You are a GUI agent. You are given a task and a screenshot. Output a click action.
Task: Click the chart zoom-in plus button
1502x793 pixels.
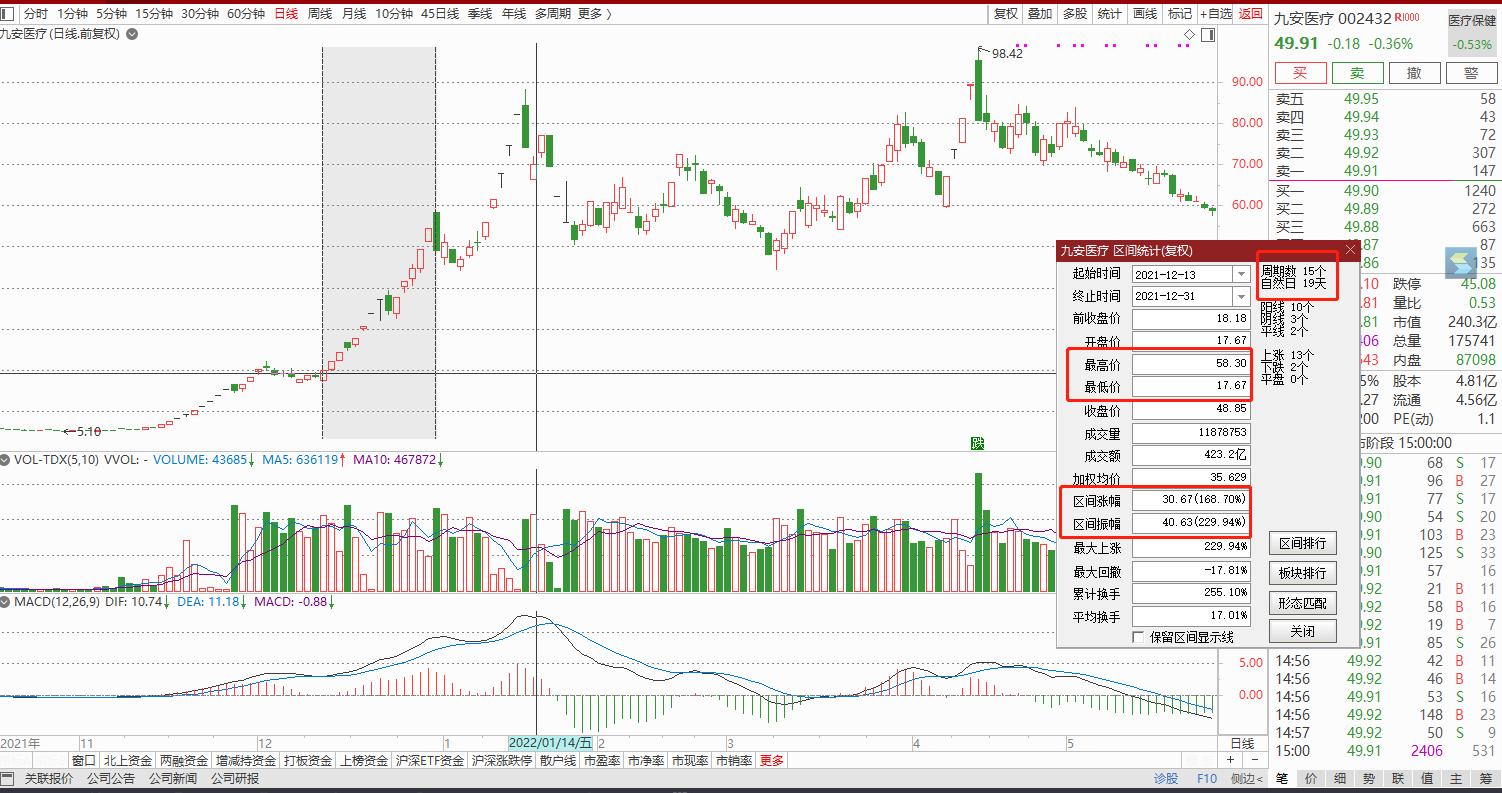(x=1231, y=761)
